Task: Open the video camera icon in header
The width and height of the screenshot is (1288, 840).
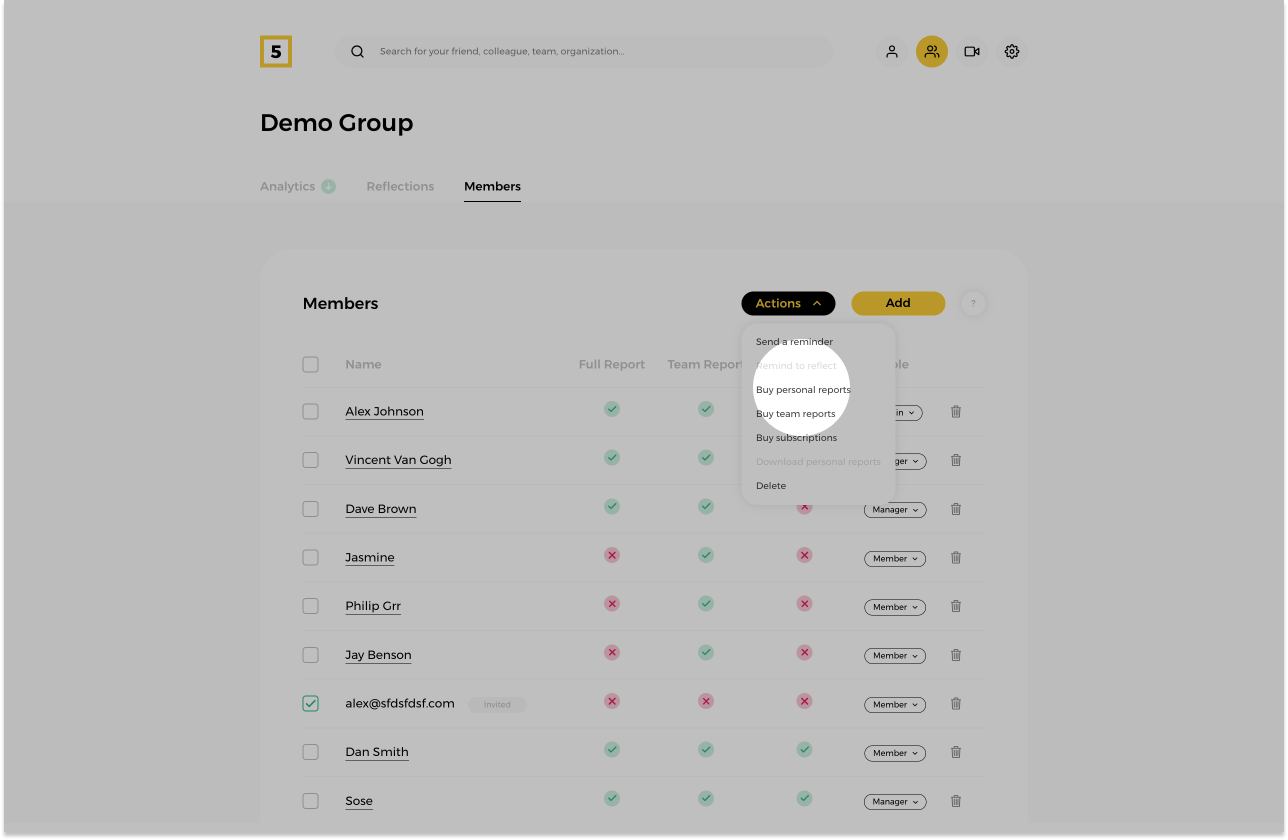Action: click(x=971, y=52)
